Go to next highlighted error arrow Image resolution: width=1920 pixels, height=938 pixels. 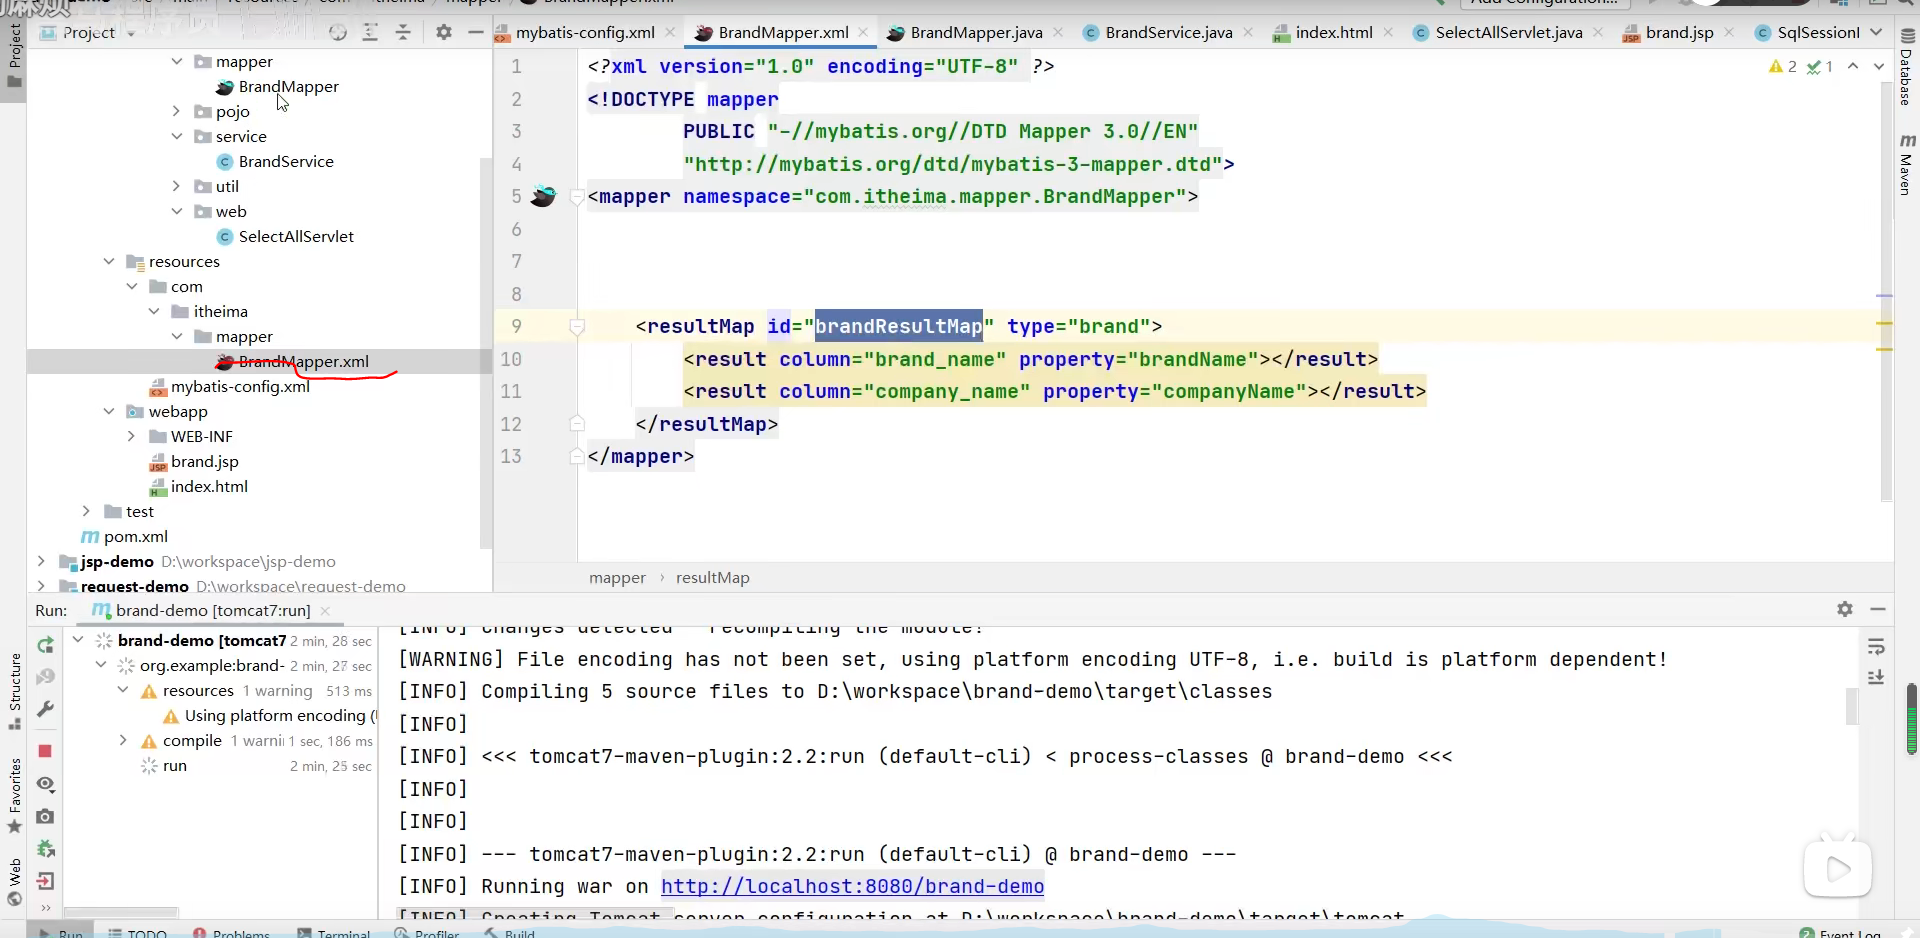point(1879,67)
